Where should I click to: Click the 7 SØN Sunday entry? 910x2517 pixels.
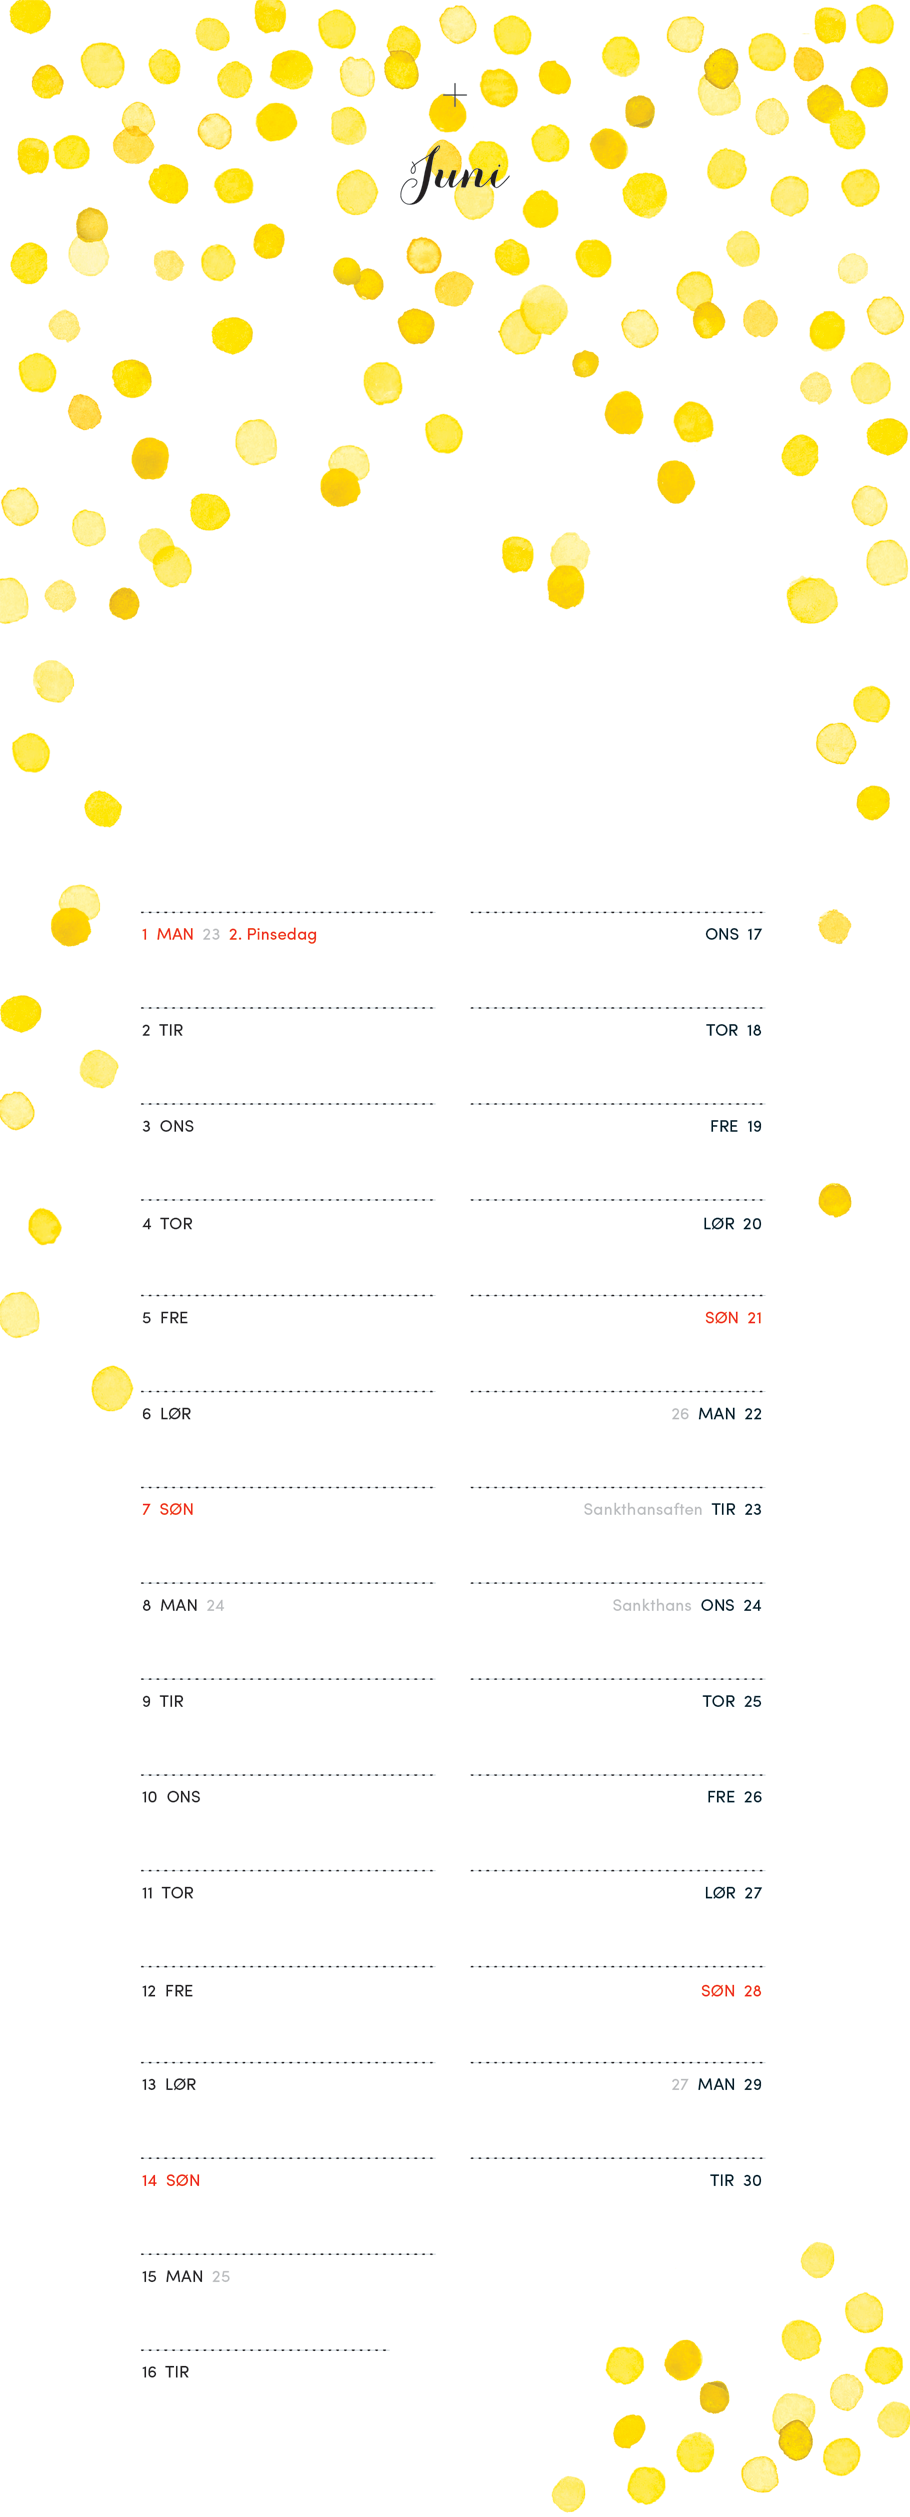pyautogui.click(x=167, y=1509)
